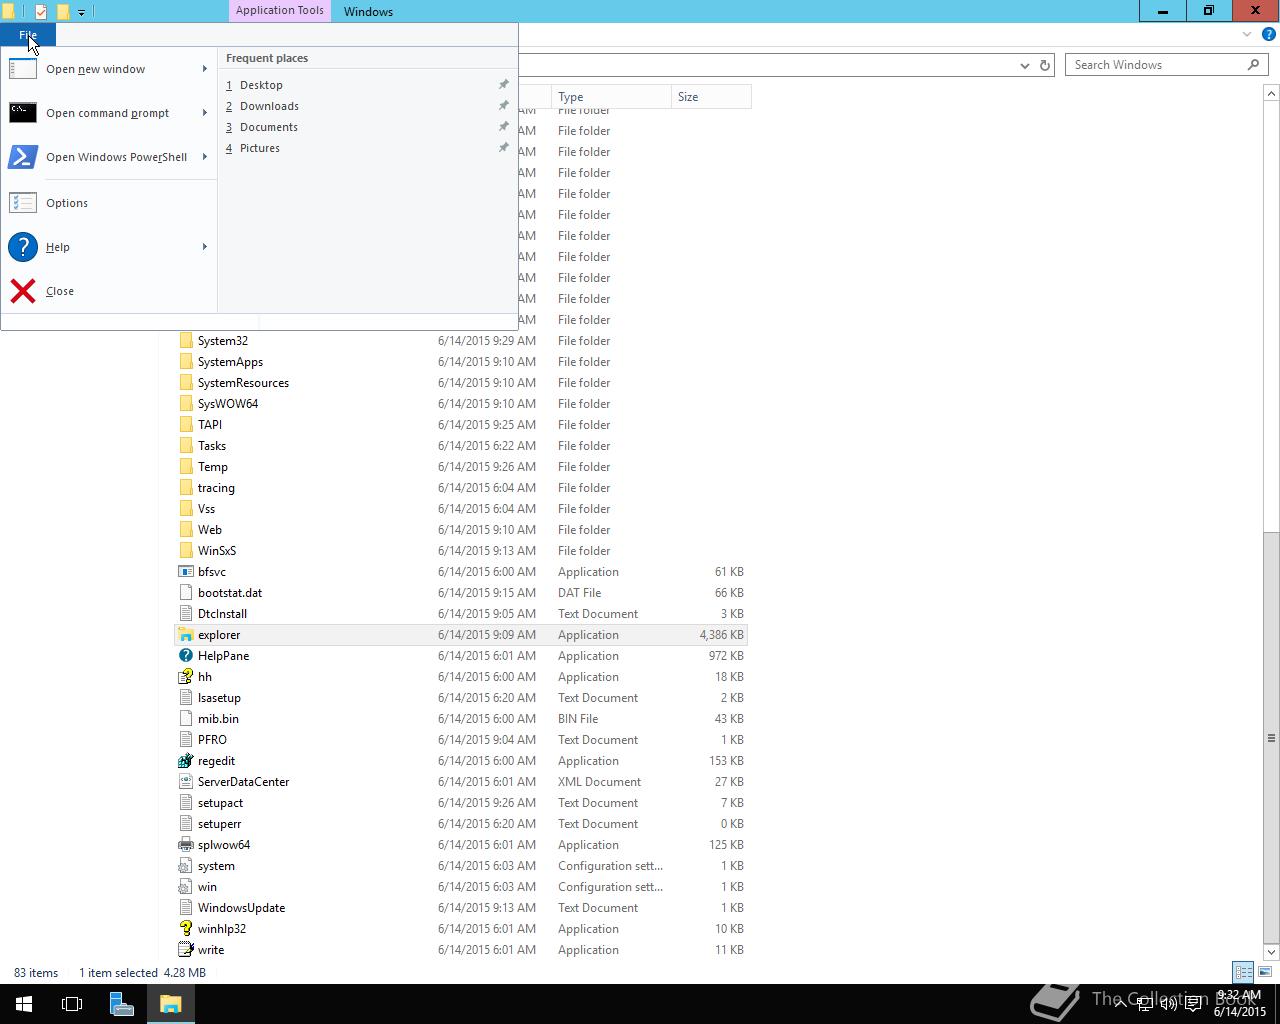Switch to Details view in status bar
Image resolution: width=1280 pixels, height=1024 pixels.
coord(1243,972)
